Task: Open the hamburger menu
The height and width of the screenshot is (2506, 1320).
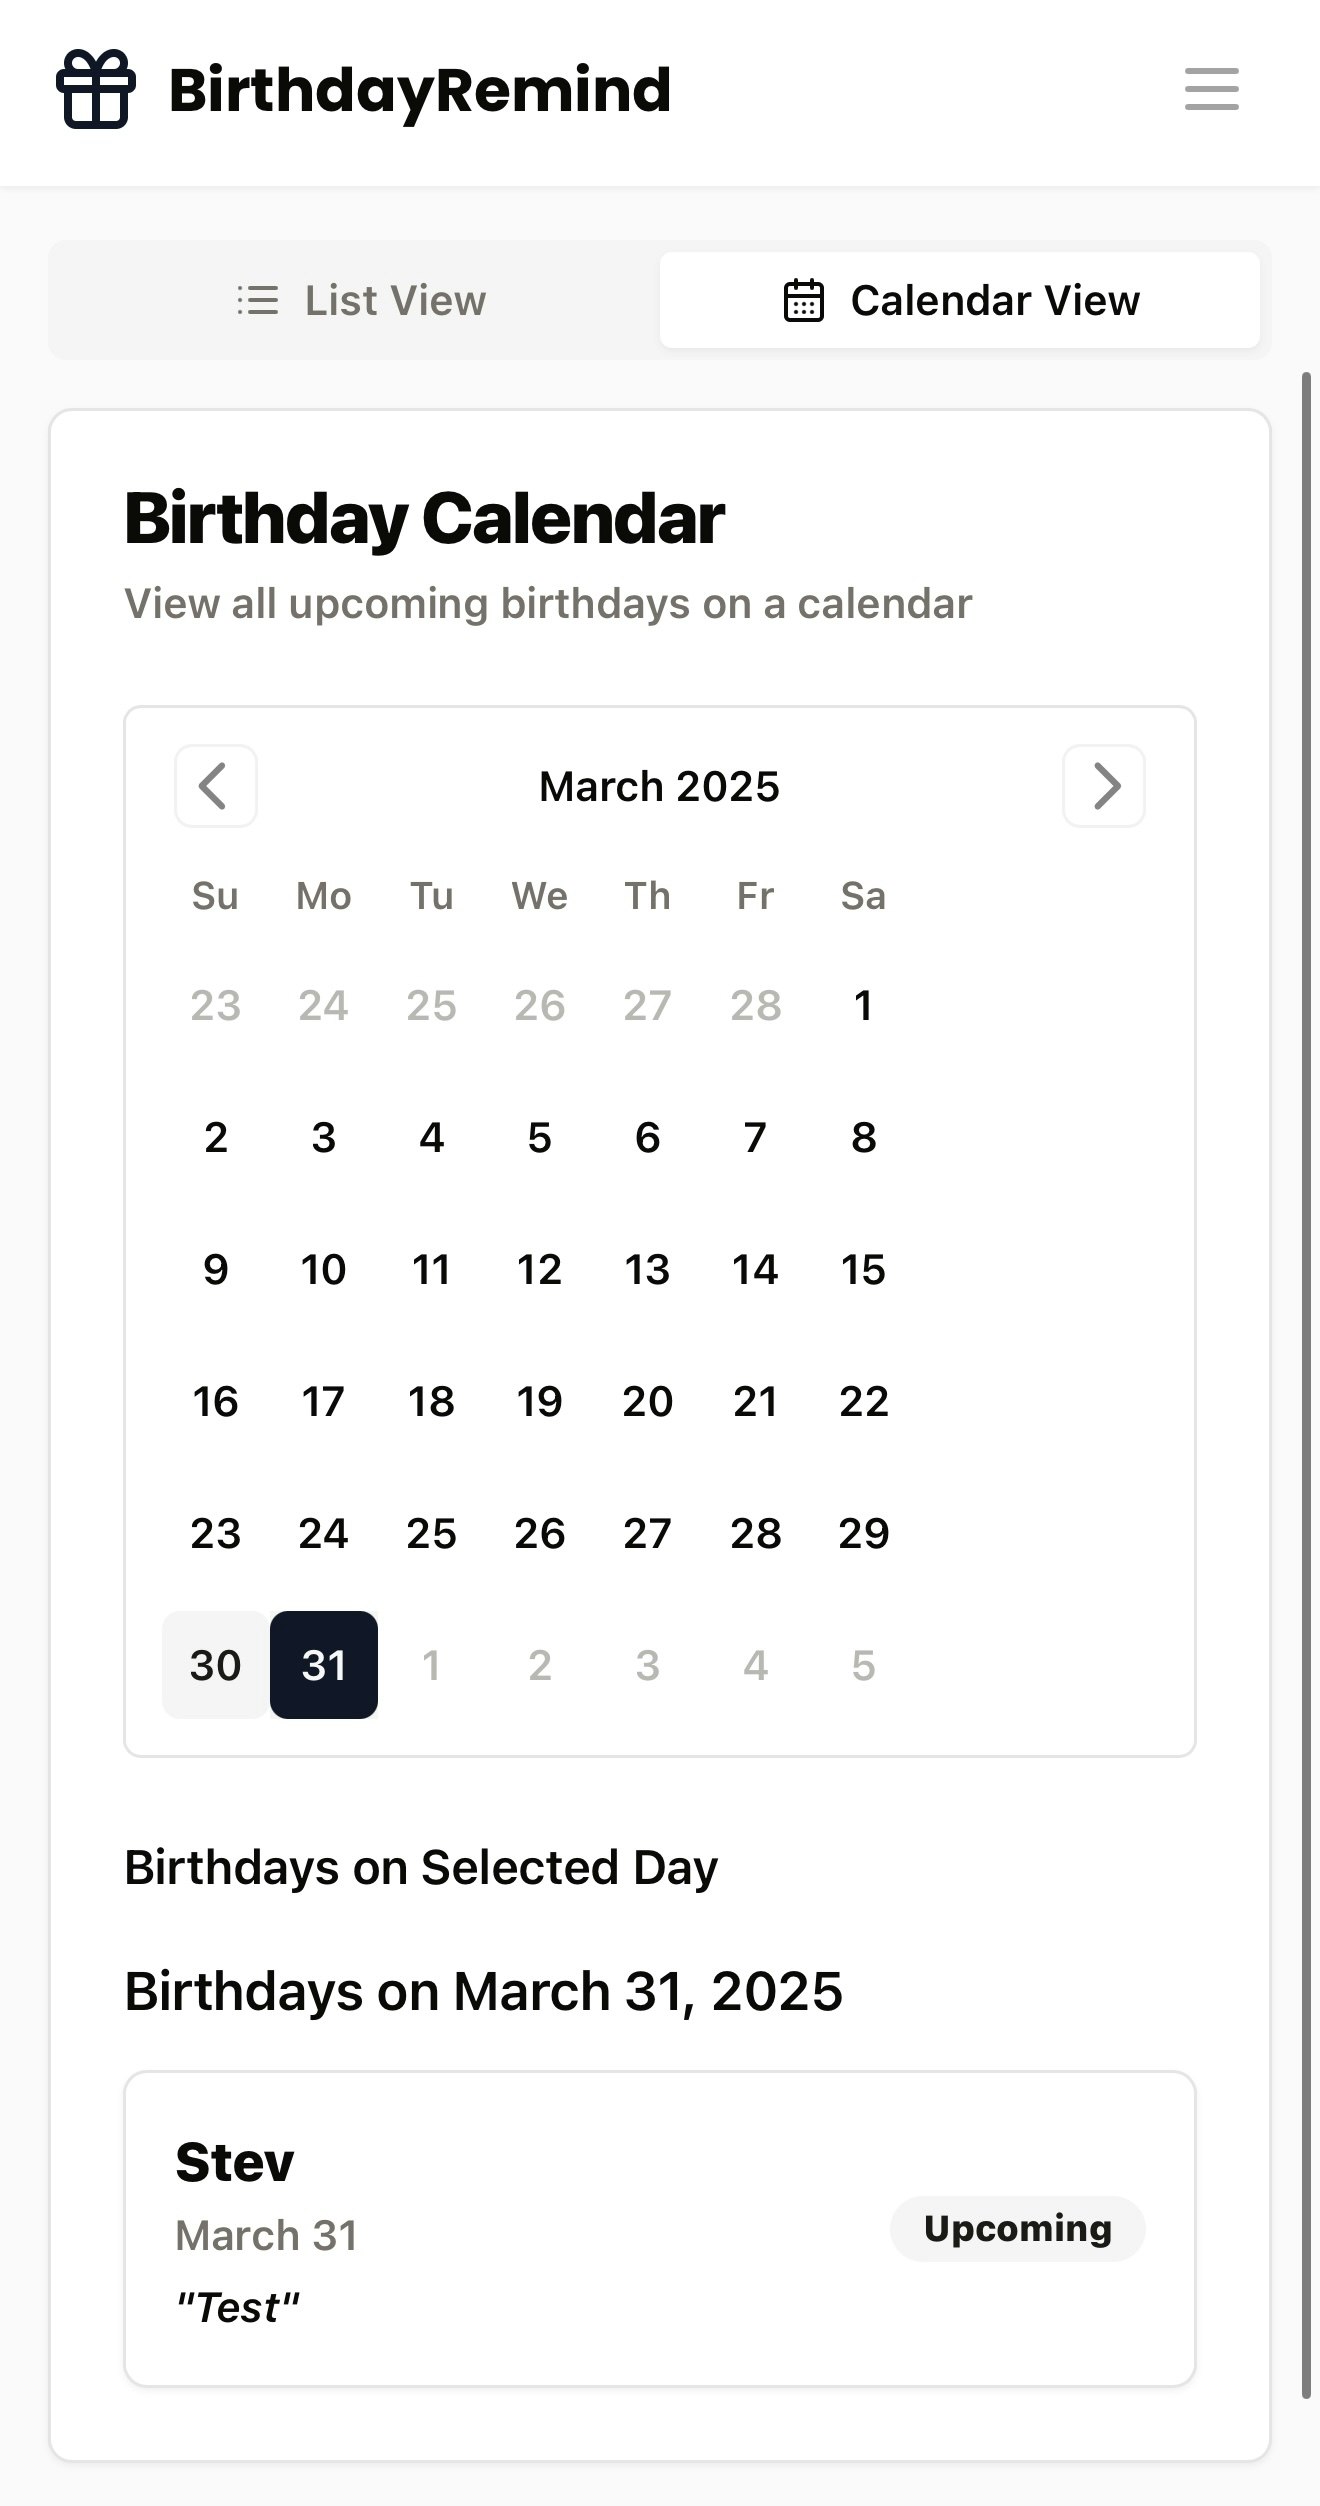Action: [1212, 89]
